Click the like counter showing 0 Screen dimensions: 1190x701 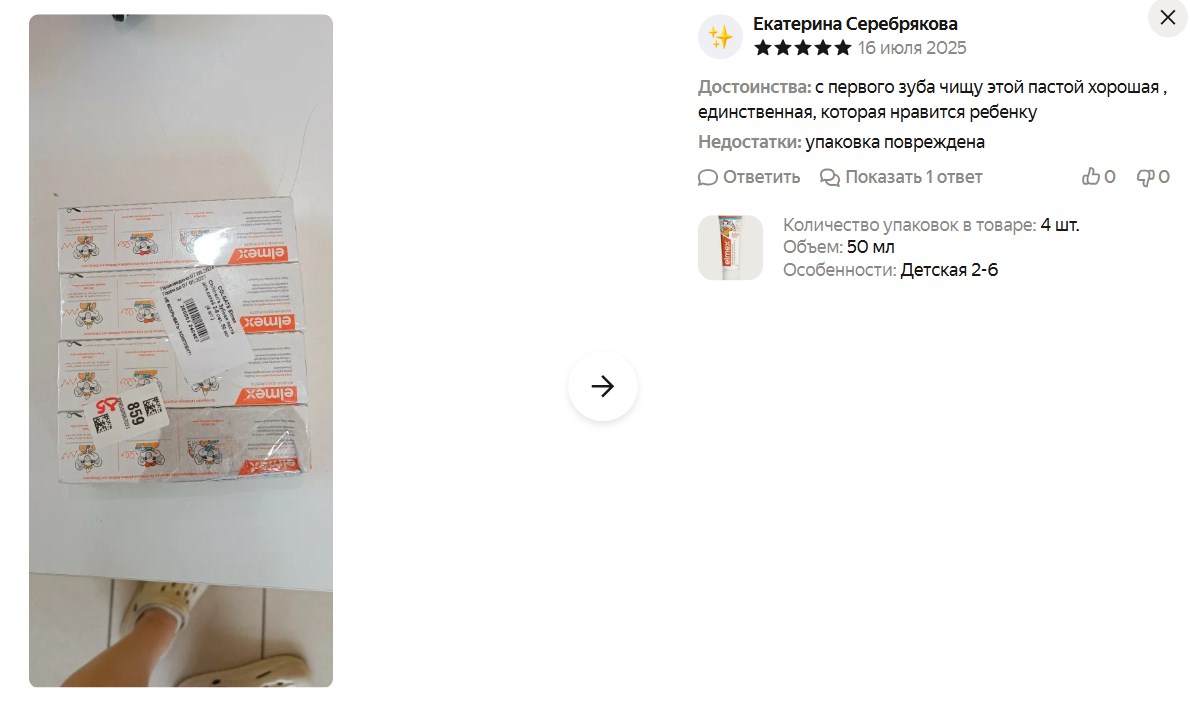1110,177
